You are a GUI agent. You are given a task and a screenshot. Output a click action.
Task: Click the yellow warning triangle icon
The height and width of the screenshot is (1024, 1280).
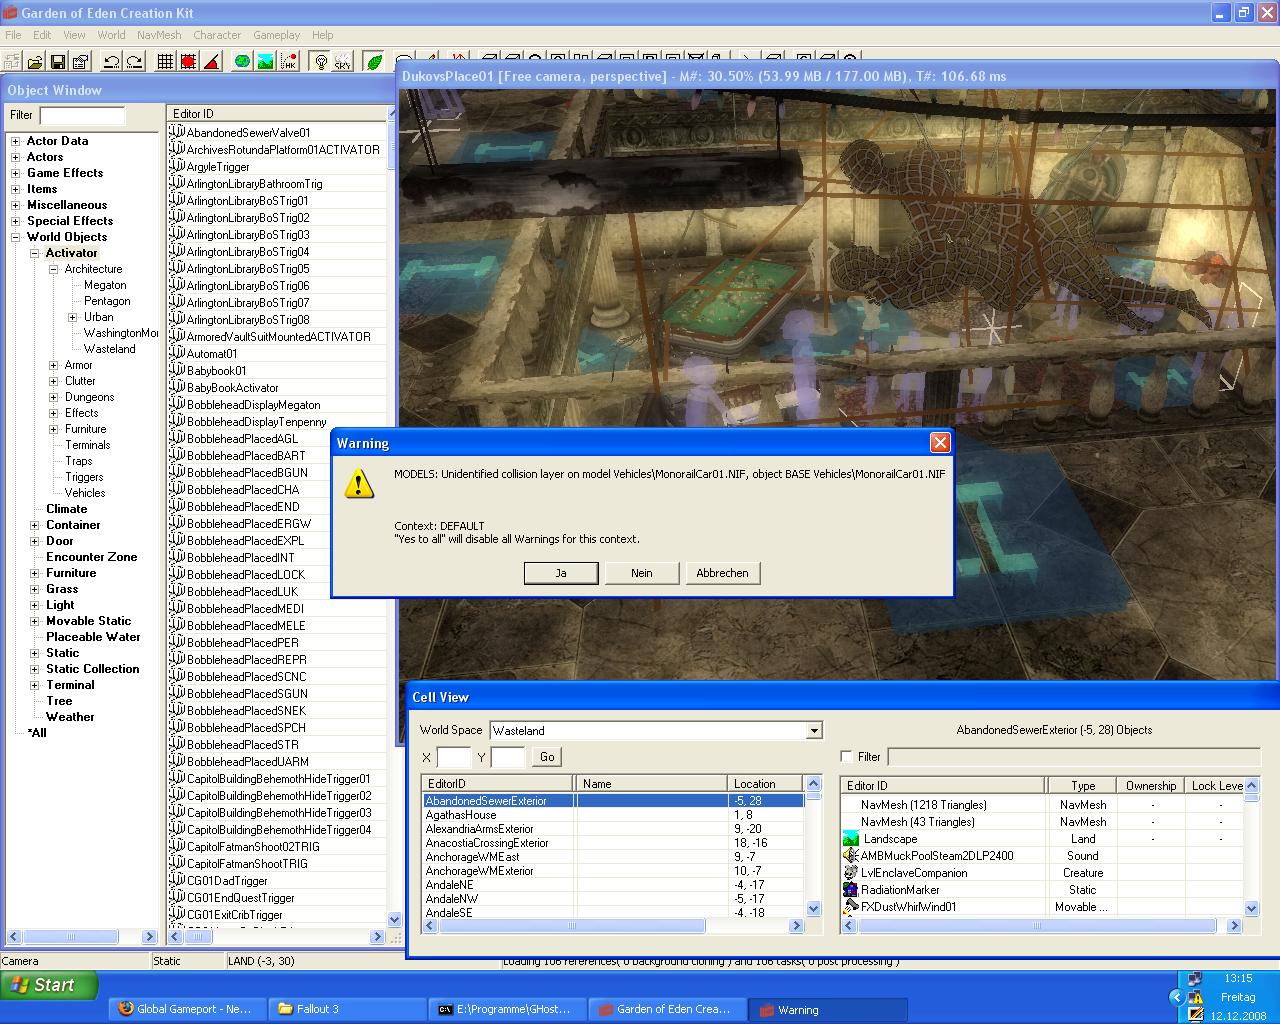click(x=359, y=484)
